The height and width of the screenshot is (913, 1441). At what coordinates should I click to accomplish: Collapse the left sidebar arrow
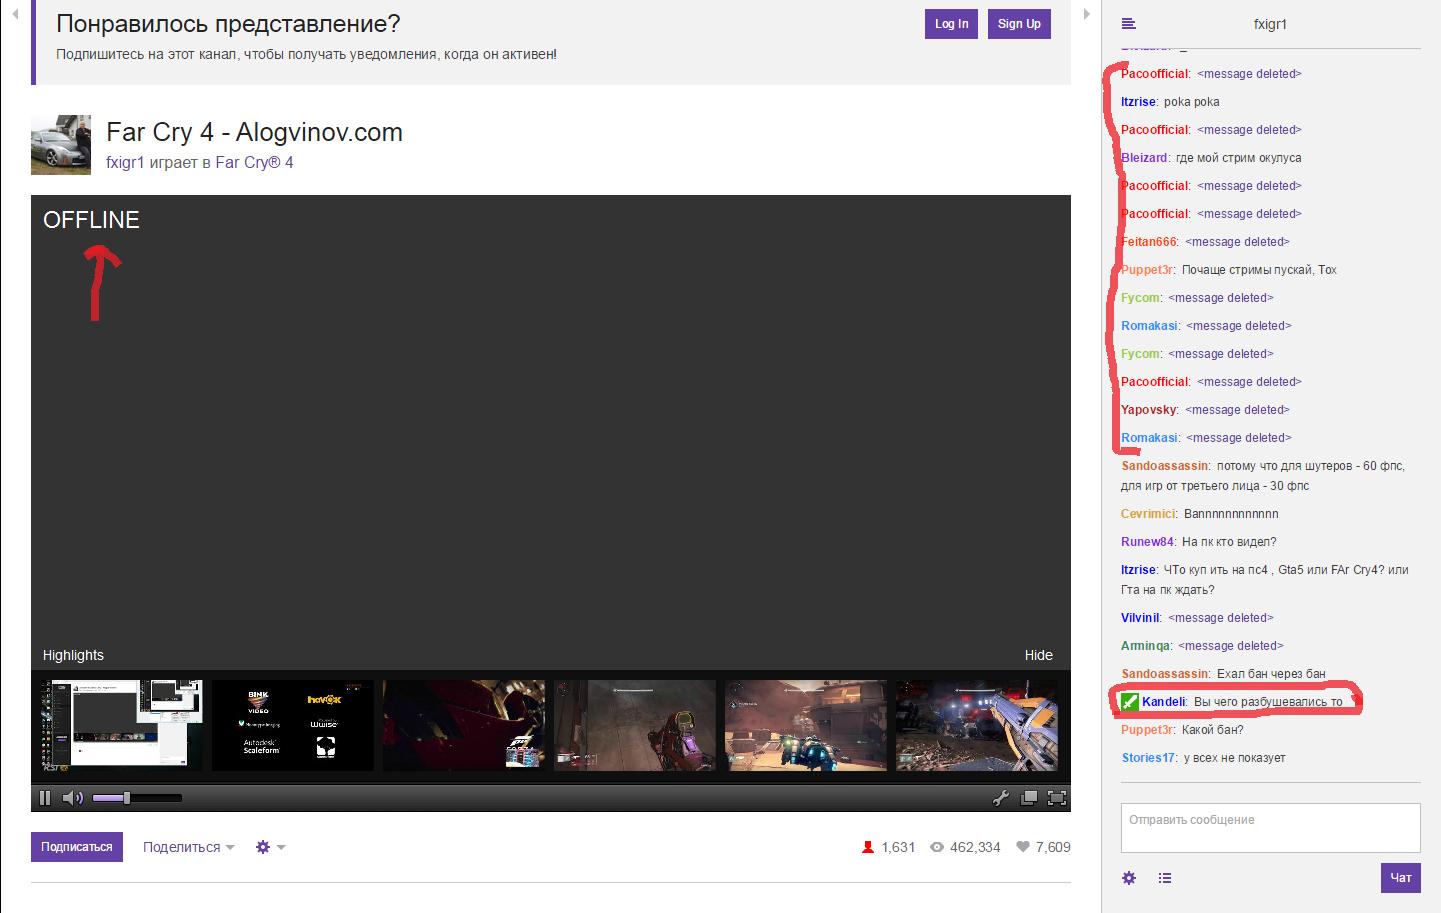pos(15,14)
